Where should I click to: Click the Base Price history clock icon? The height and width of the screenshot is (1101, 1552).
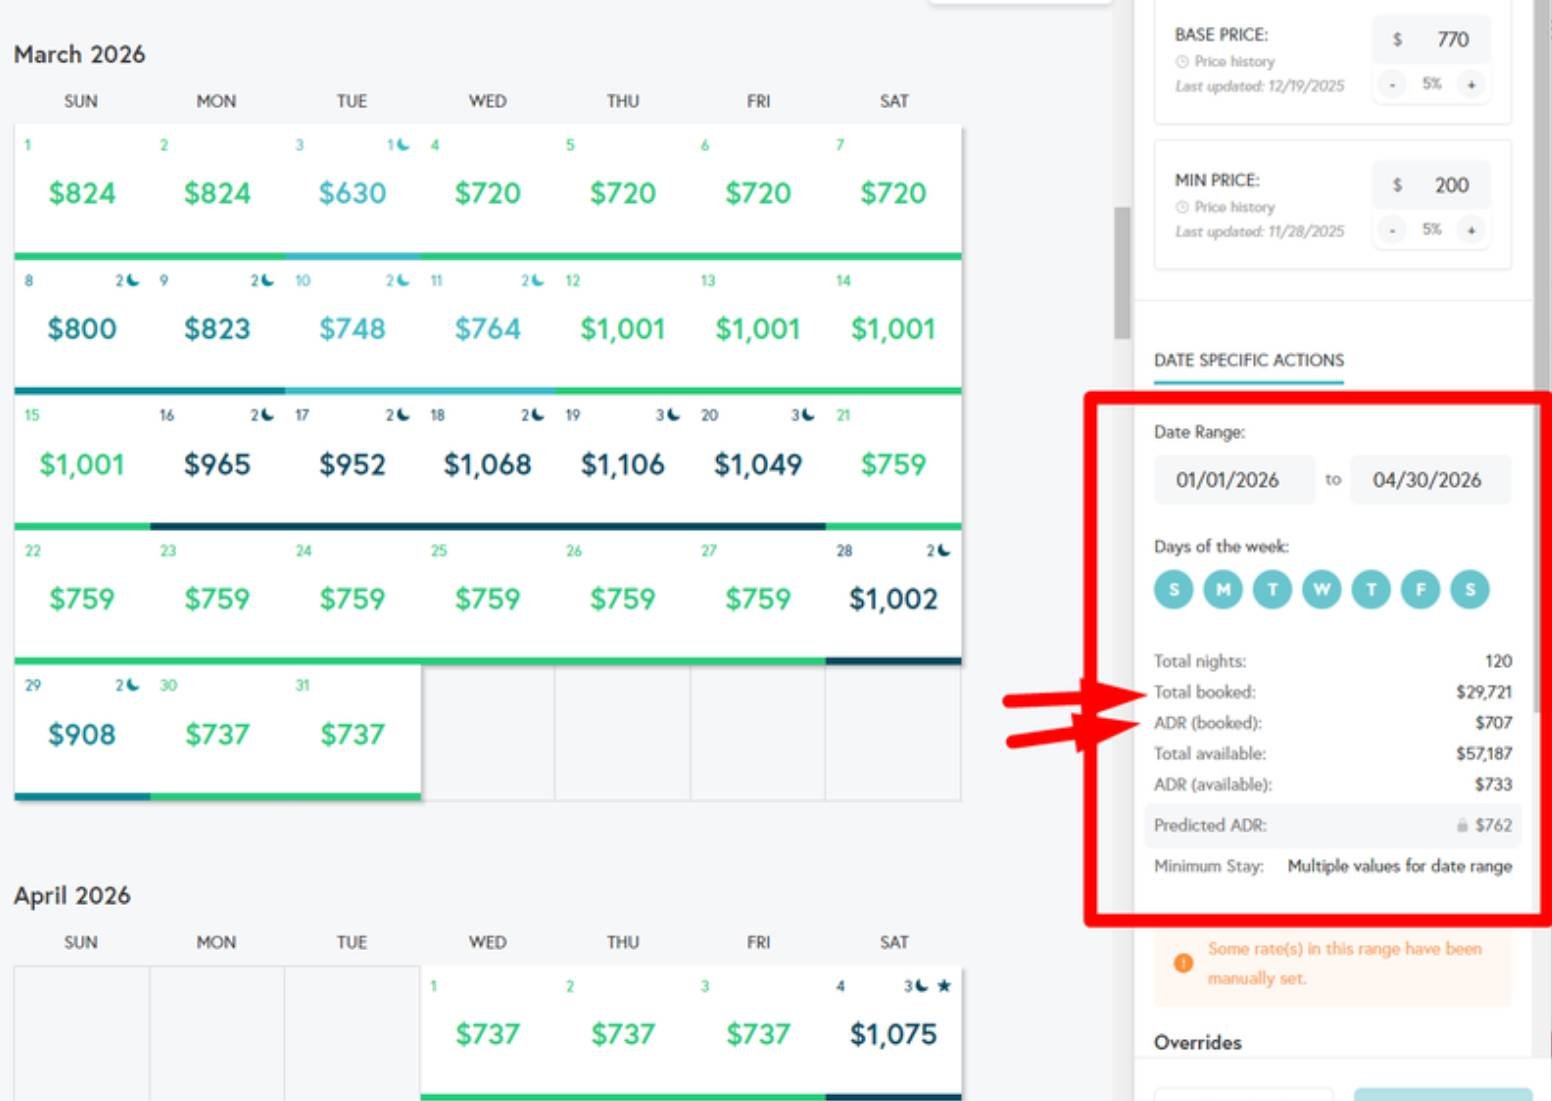1182,62
